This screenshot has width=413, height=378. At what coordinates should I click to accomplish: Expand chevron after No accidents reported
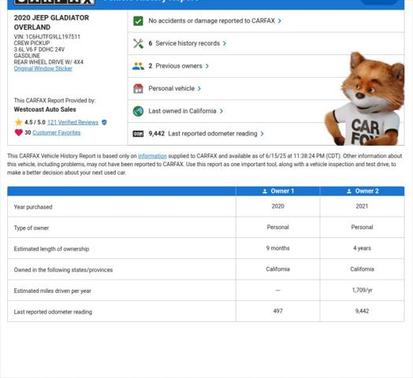279,21
